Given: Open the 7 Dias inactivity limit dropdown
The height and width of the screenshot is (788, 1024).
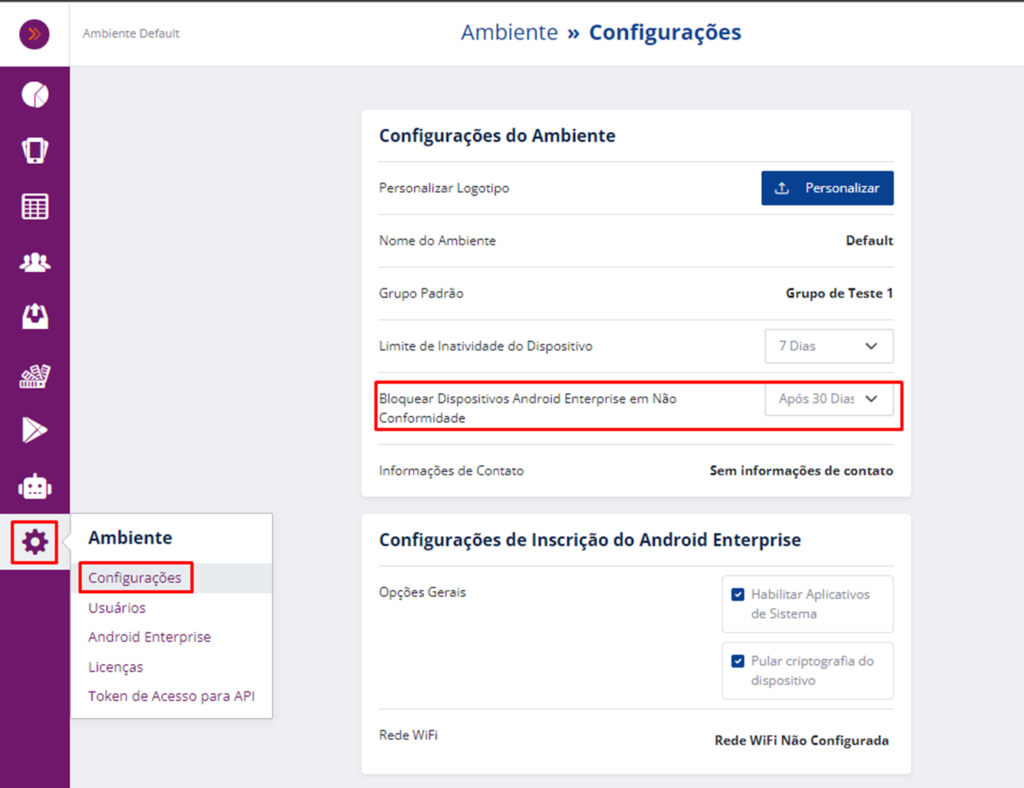Looking at the screenshot, I should click(829, 346).
